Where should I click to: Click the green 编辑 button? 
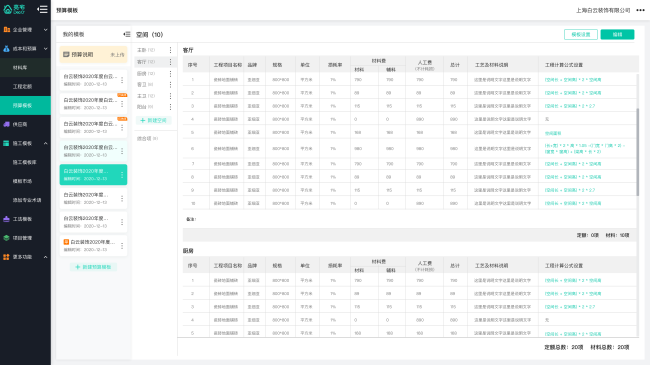point(617,34)
